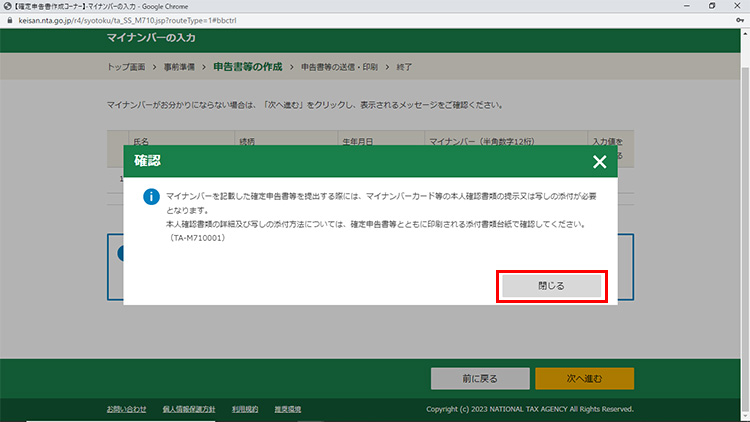The width and height of the screenshot is (750, 422).
Task: Click the page favicon in the title bar
Action: [x=7, y=6]
